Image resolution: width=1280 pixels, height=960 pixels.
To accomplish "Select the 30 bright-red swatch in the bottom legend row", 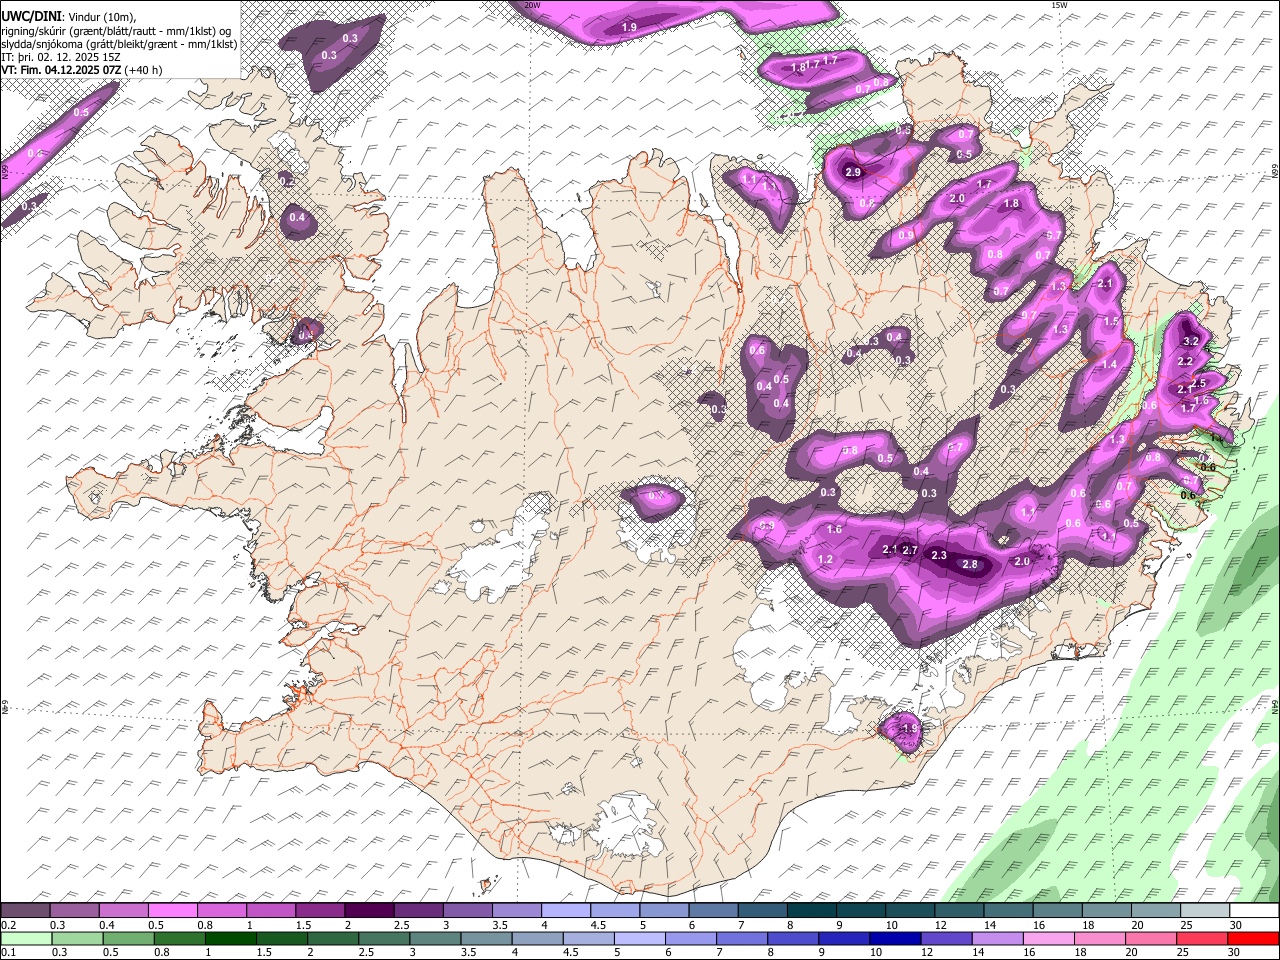I will (x=1253, y=938).
